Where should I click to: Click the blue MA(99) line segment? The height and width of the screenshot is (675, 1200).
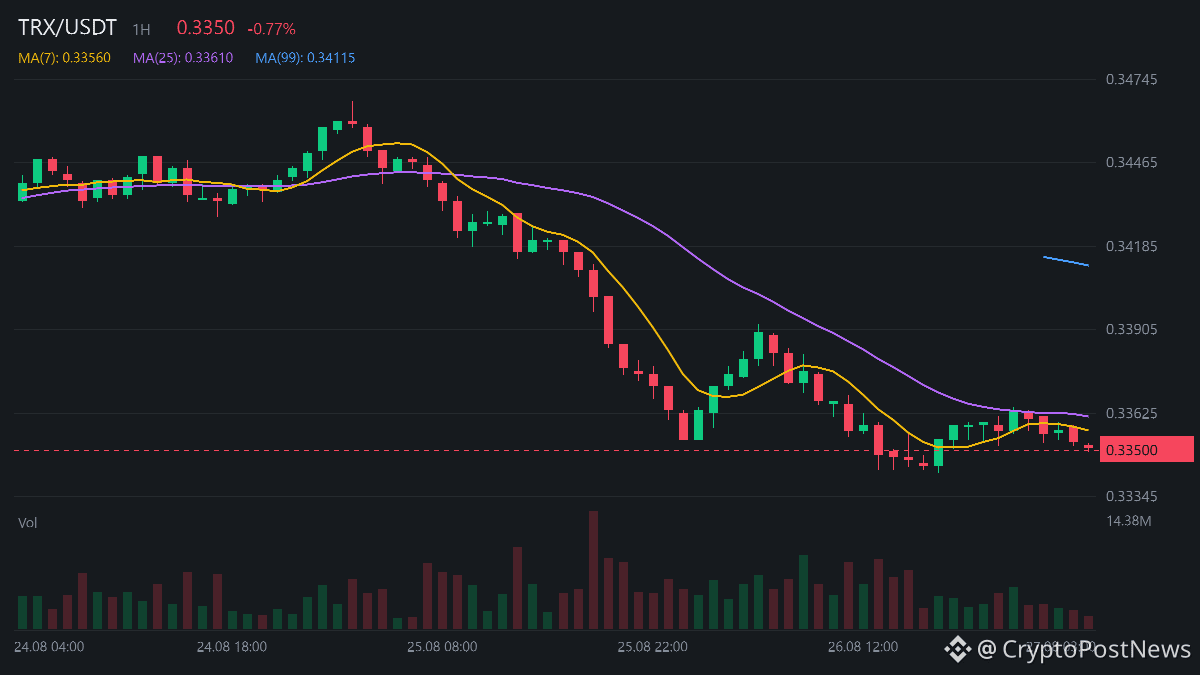1066,261
